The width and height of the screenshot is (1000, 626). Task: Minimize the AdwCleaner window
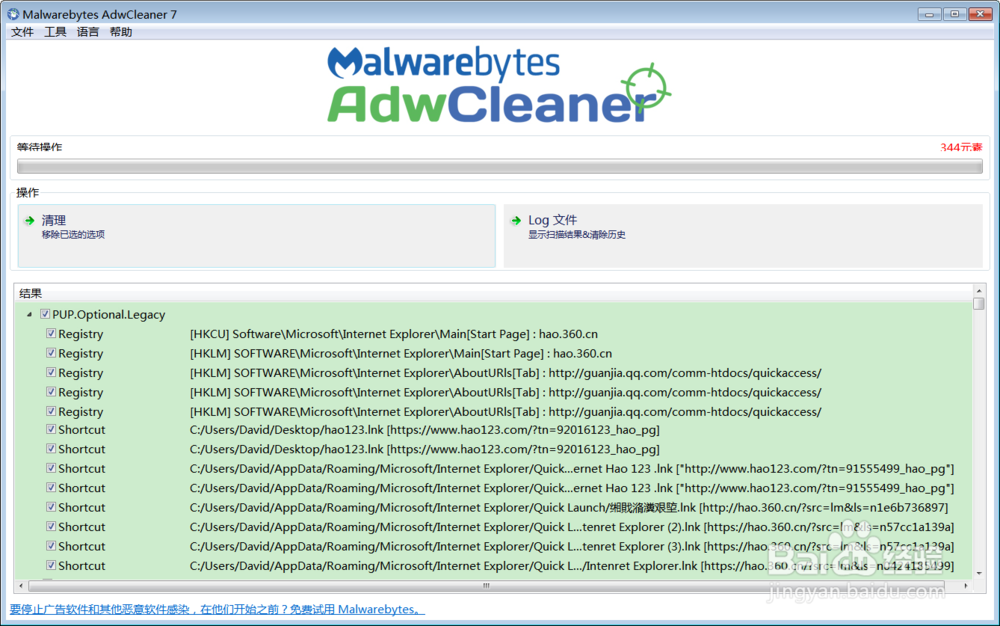[929, 13]
